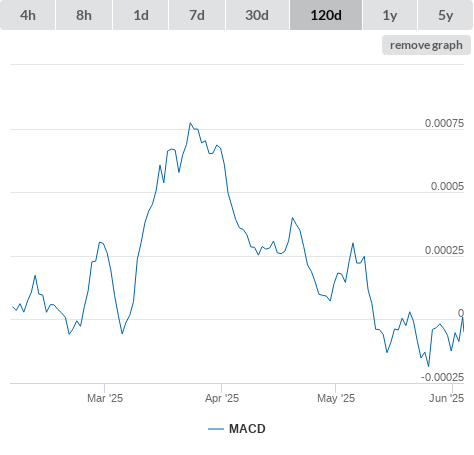474x455 pixels.
Task: Click the 0 y-axis value
Action: (x=461, y=313)
